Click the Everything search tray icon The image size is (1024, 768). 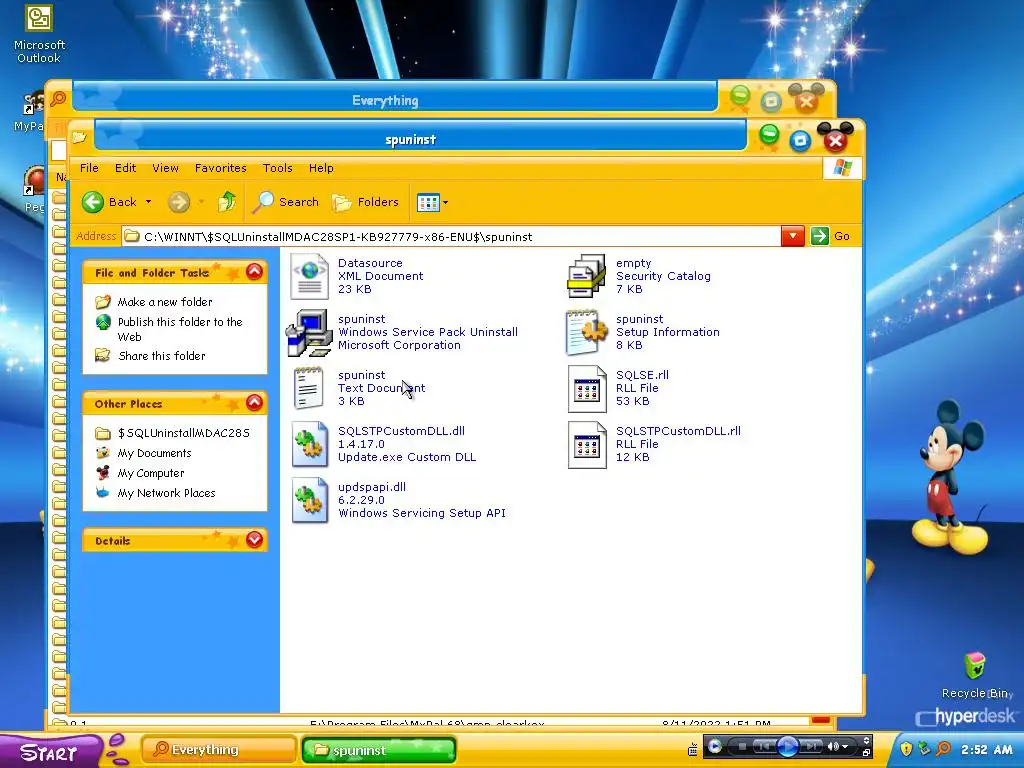pos(943,748)
